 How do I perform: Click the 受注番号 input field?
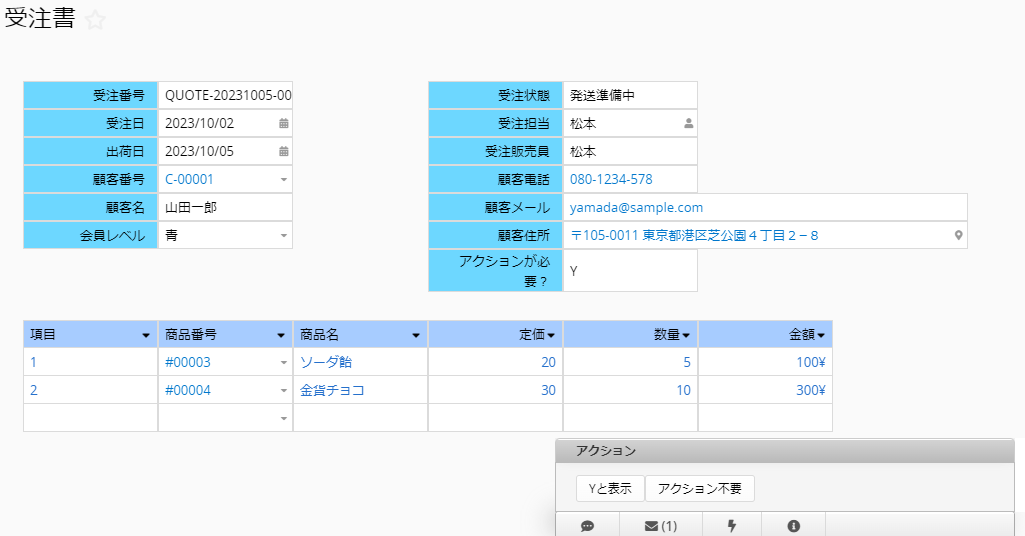227,96
